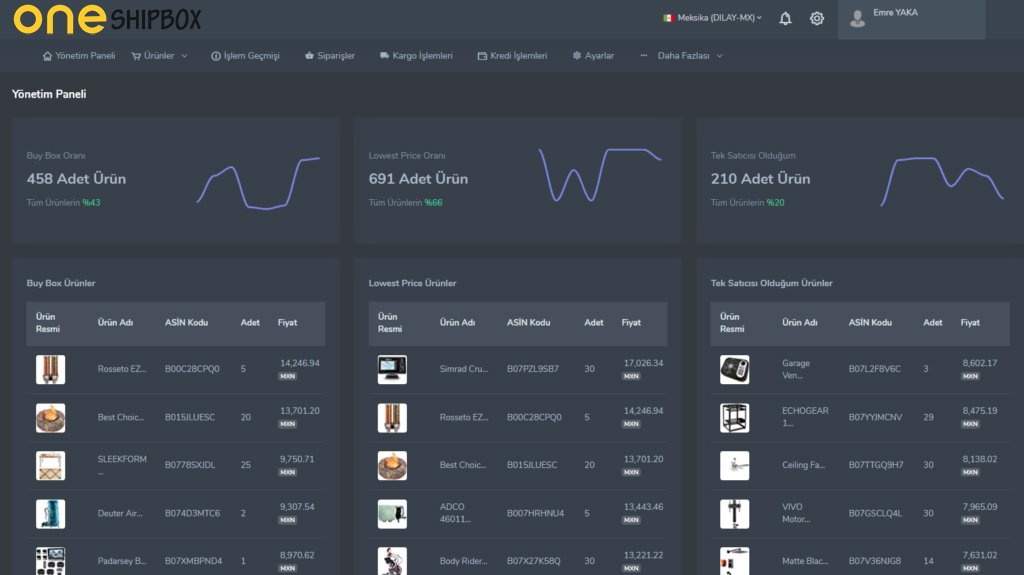1024x575 pixels.
Task: Open Ceiling Fa product thumbnail
Action: [x=735, y=466]
